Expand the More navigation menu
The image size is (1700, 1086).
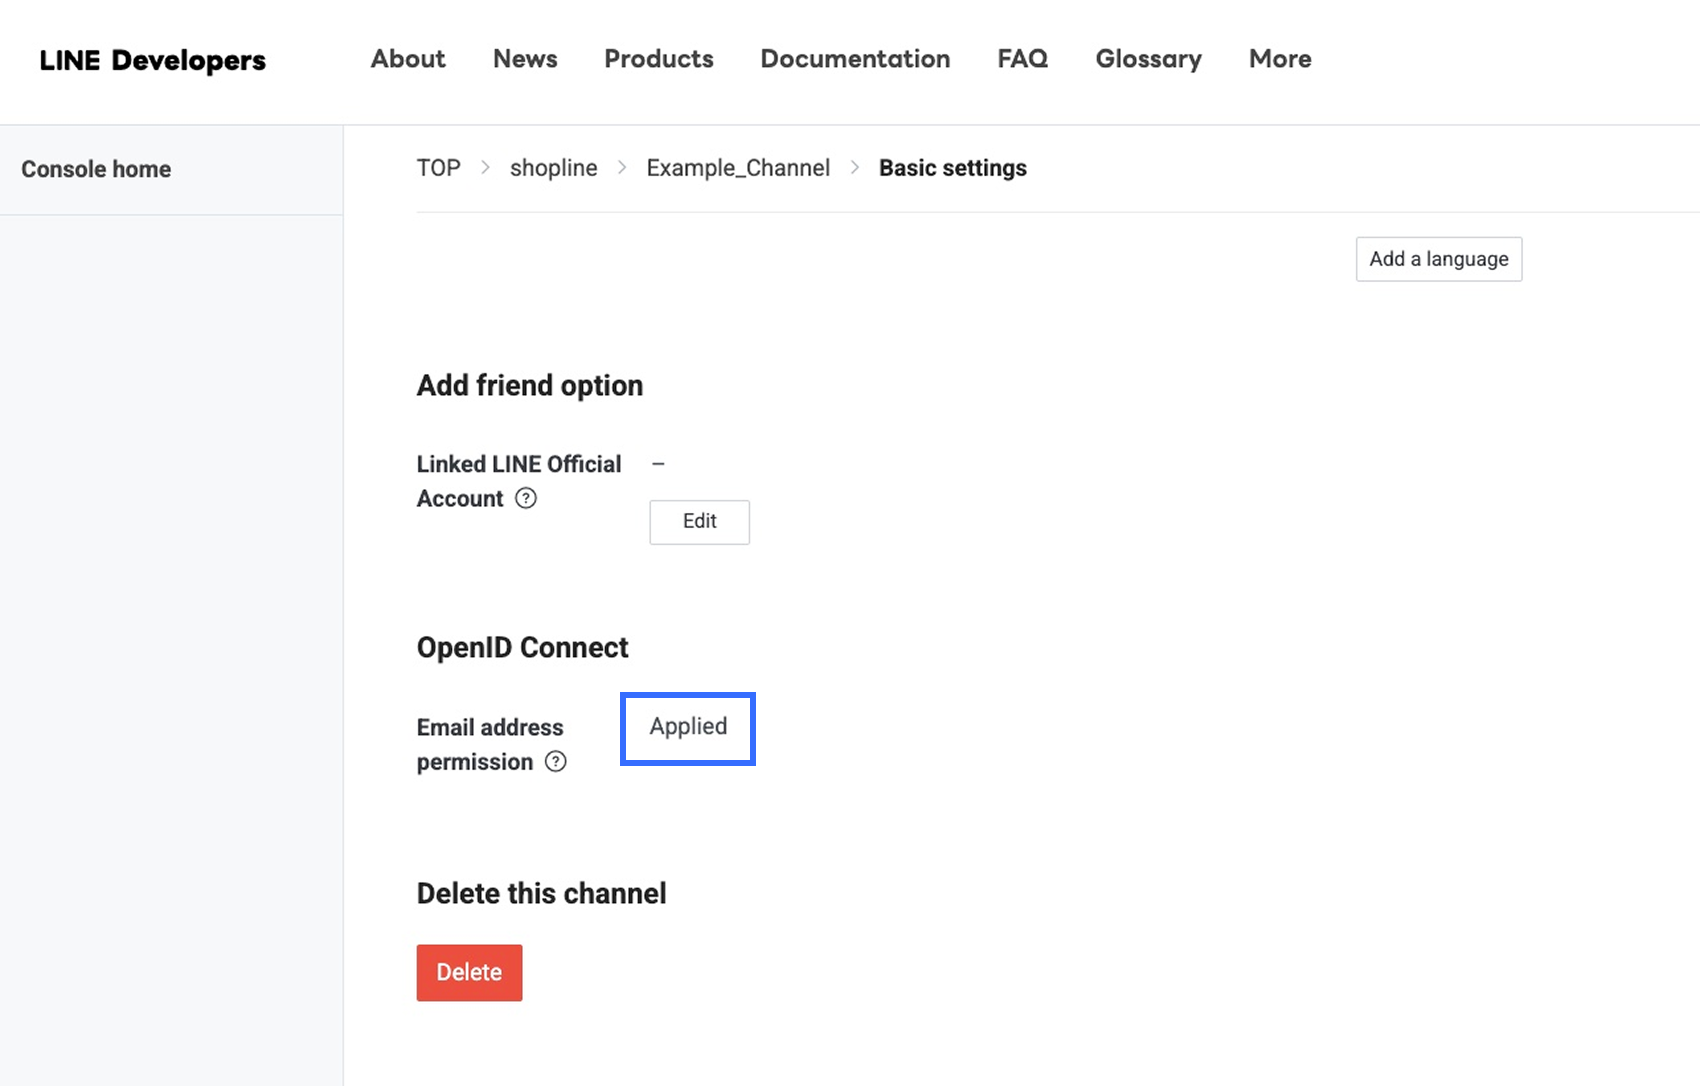tap(1280, 59)
